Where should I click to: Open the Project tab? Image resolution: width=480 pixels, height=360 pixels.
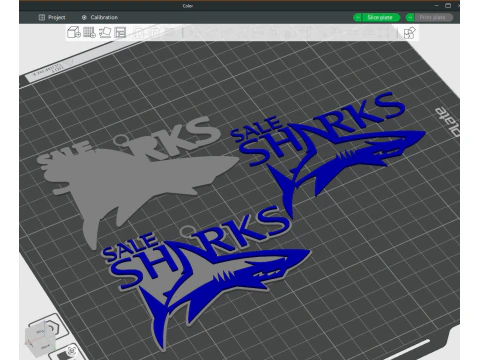pos(52,17)
